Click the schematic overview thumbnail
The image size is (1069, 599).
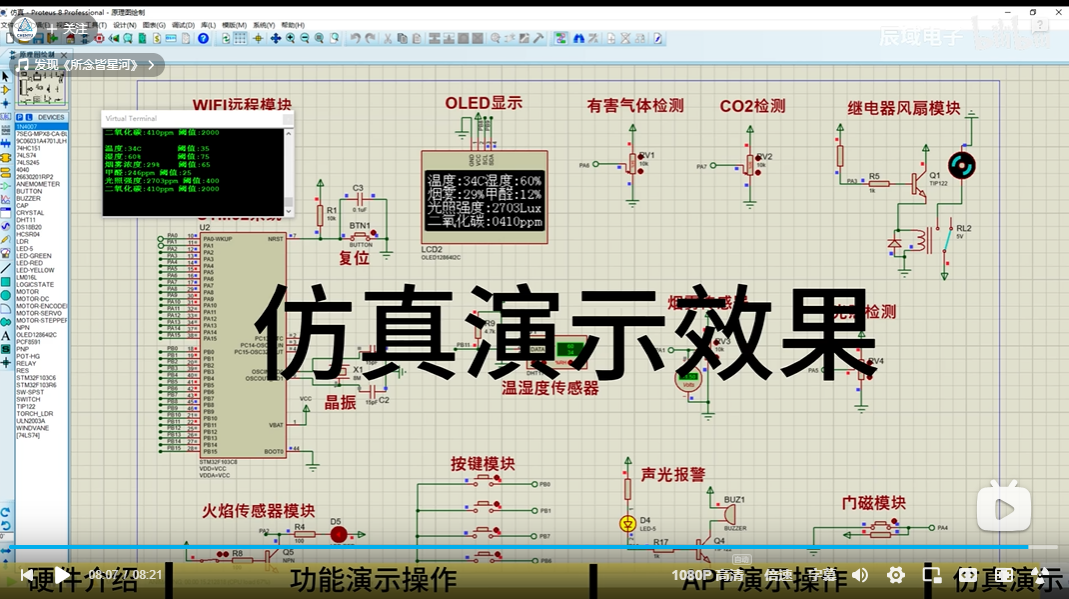tap(42, 88)
